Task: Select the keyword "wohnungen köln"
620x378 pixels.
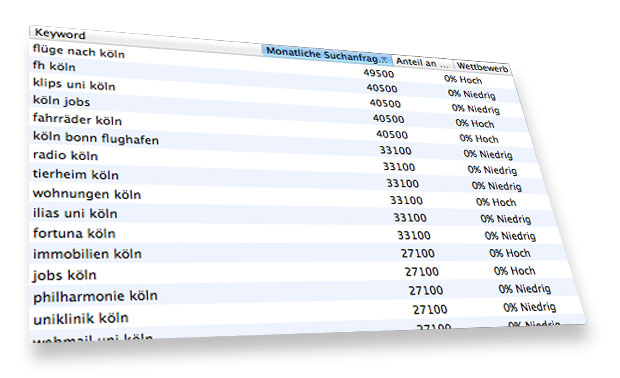Action: coord(87,194)
